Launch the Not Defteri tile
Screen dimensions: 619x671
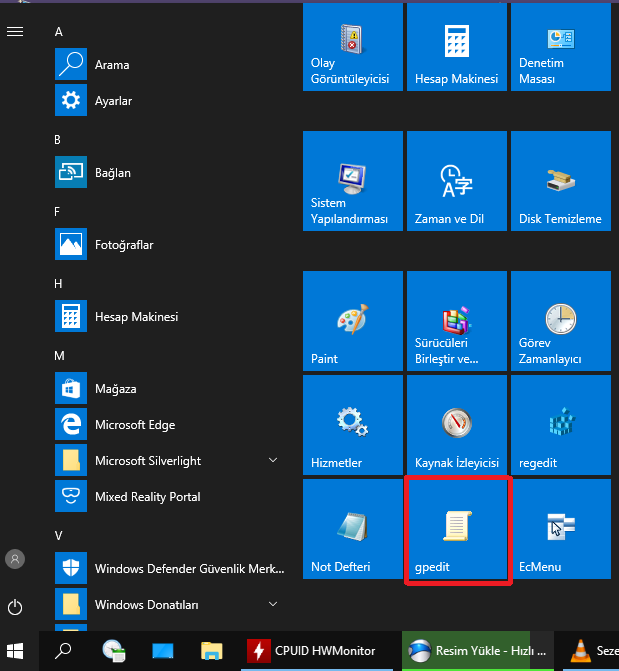(x=353, y=529)
